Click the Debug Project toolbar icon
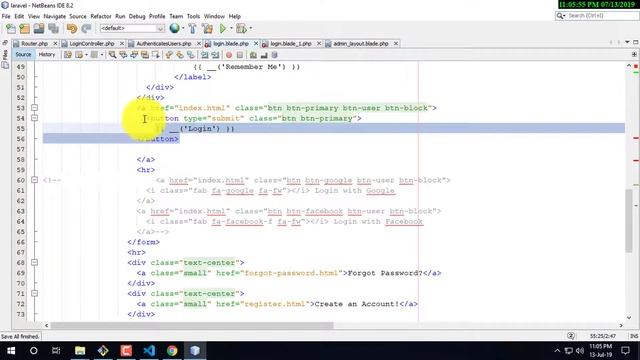The width and height of the screenshot is (640, 360). [241, 28]
